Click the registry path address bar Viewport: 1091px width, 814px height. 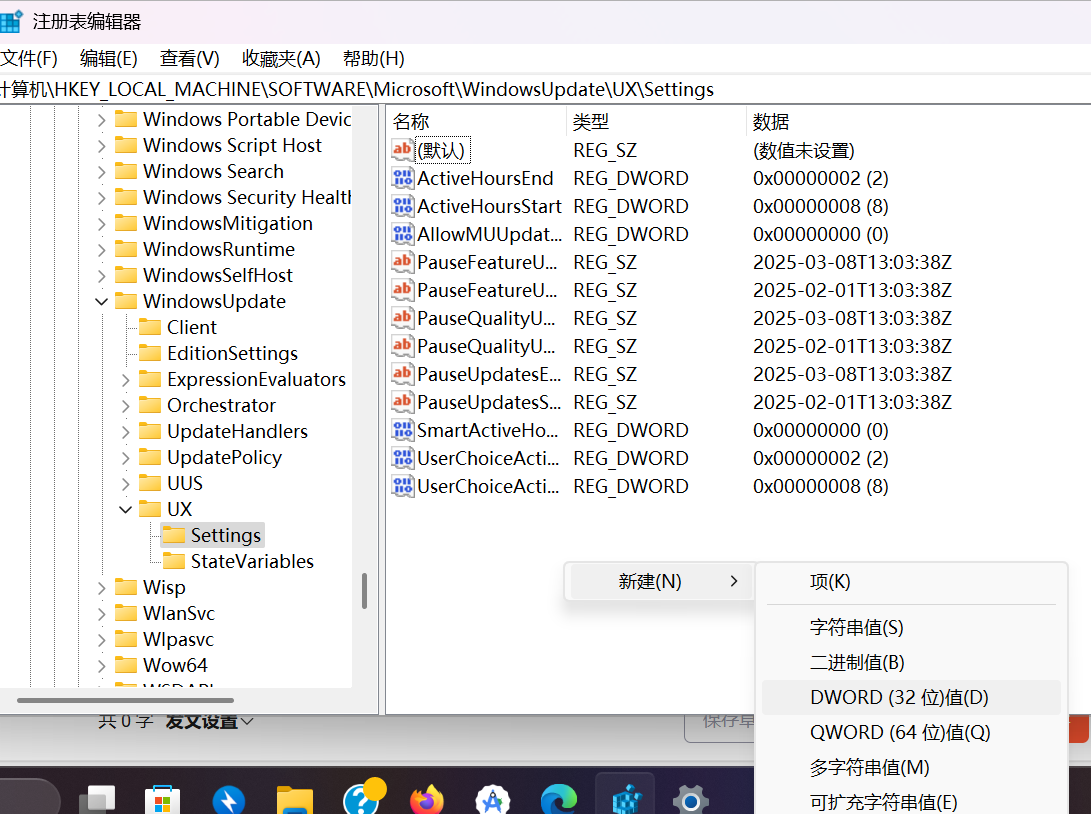(546, 90)
